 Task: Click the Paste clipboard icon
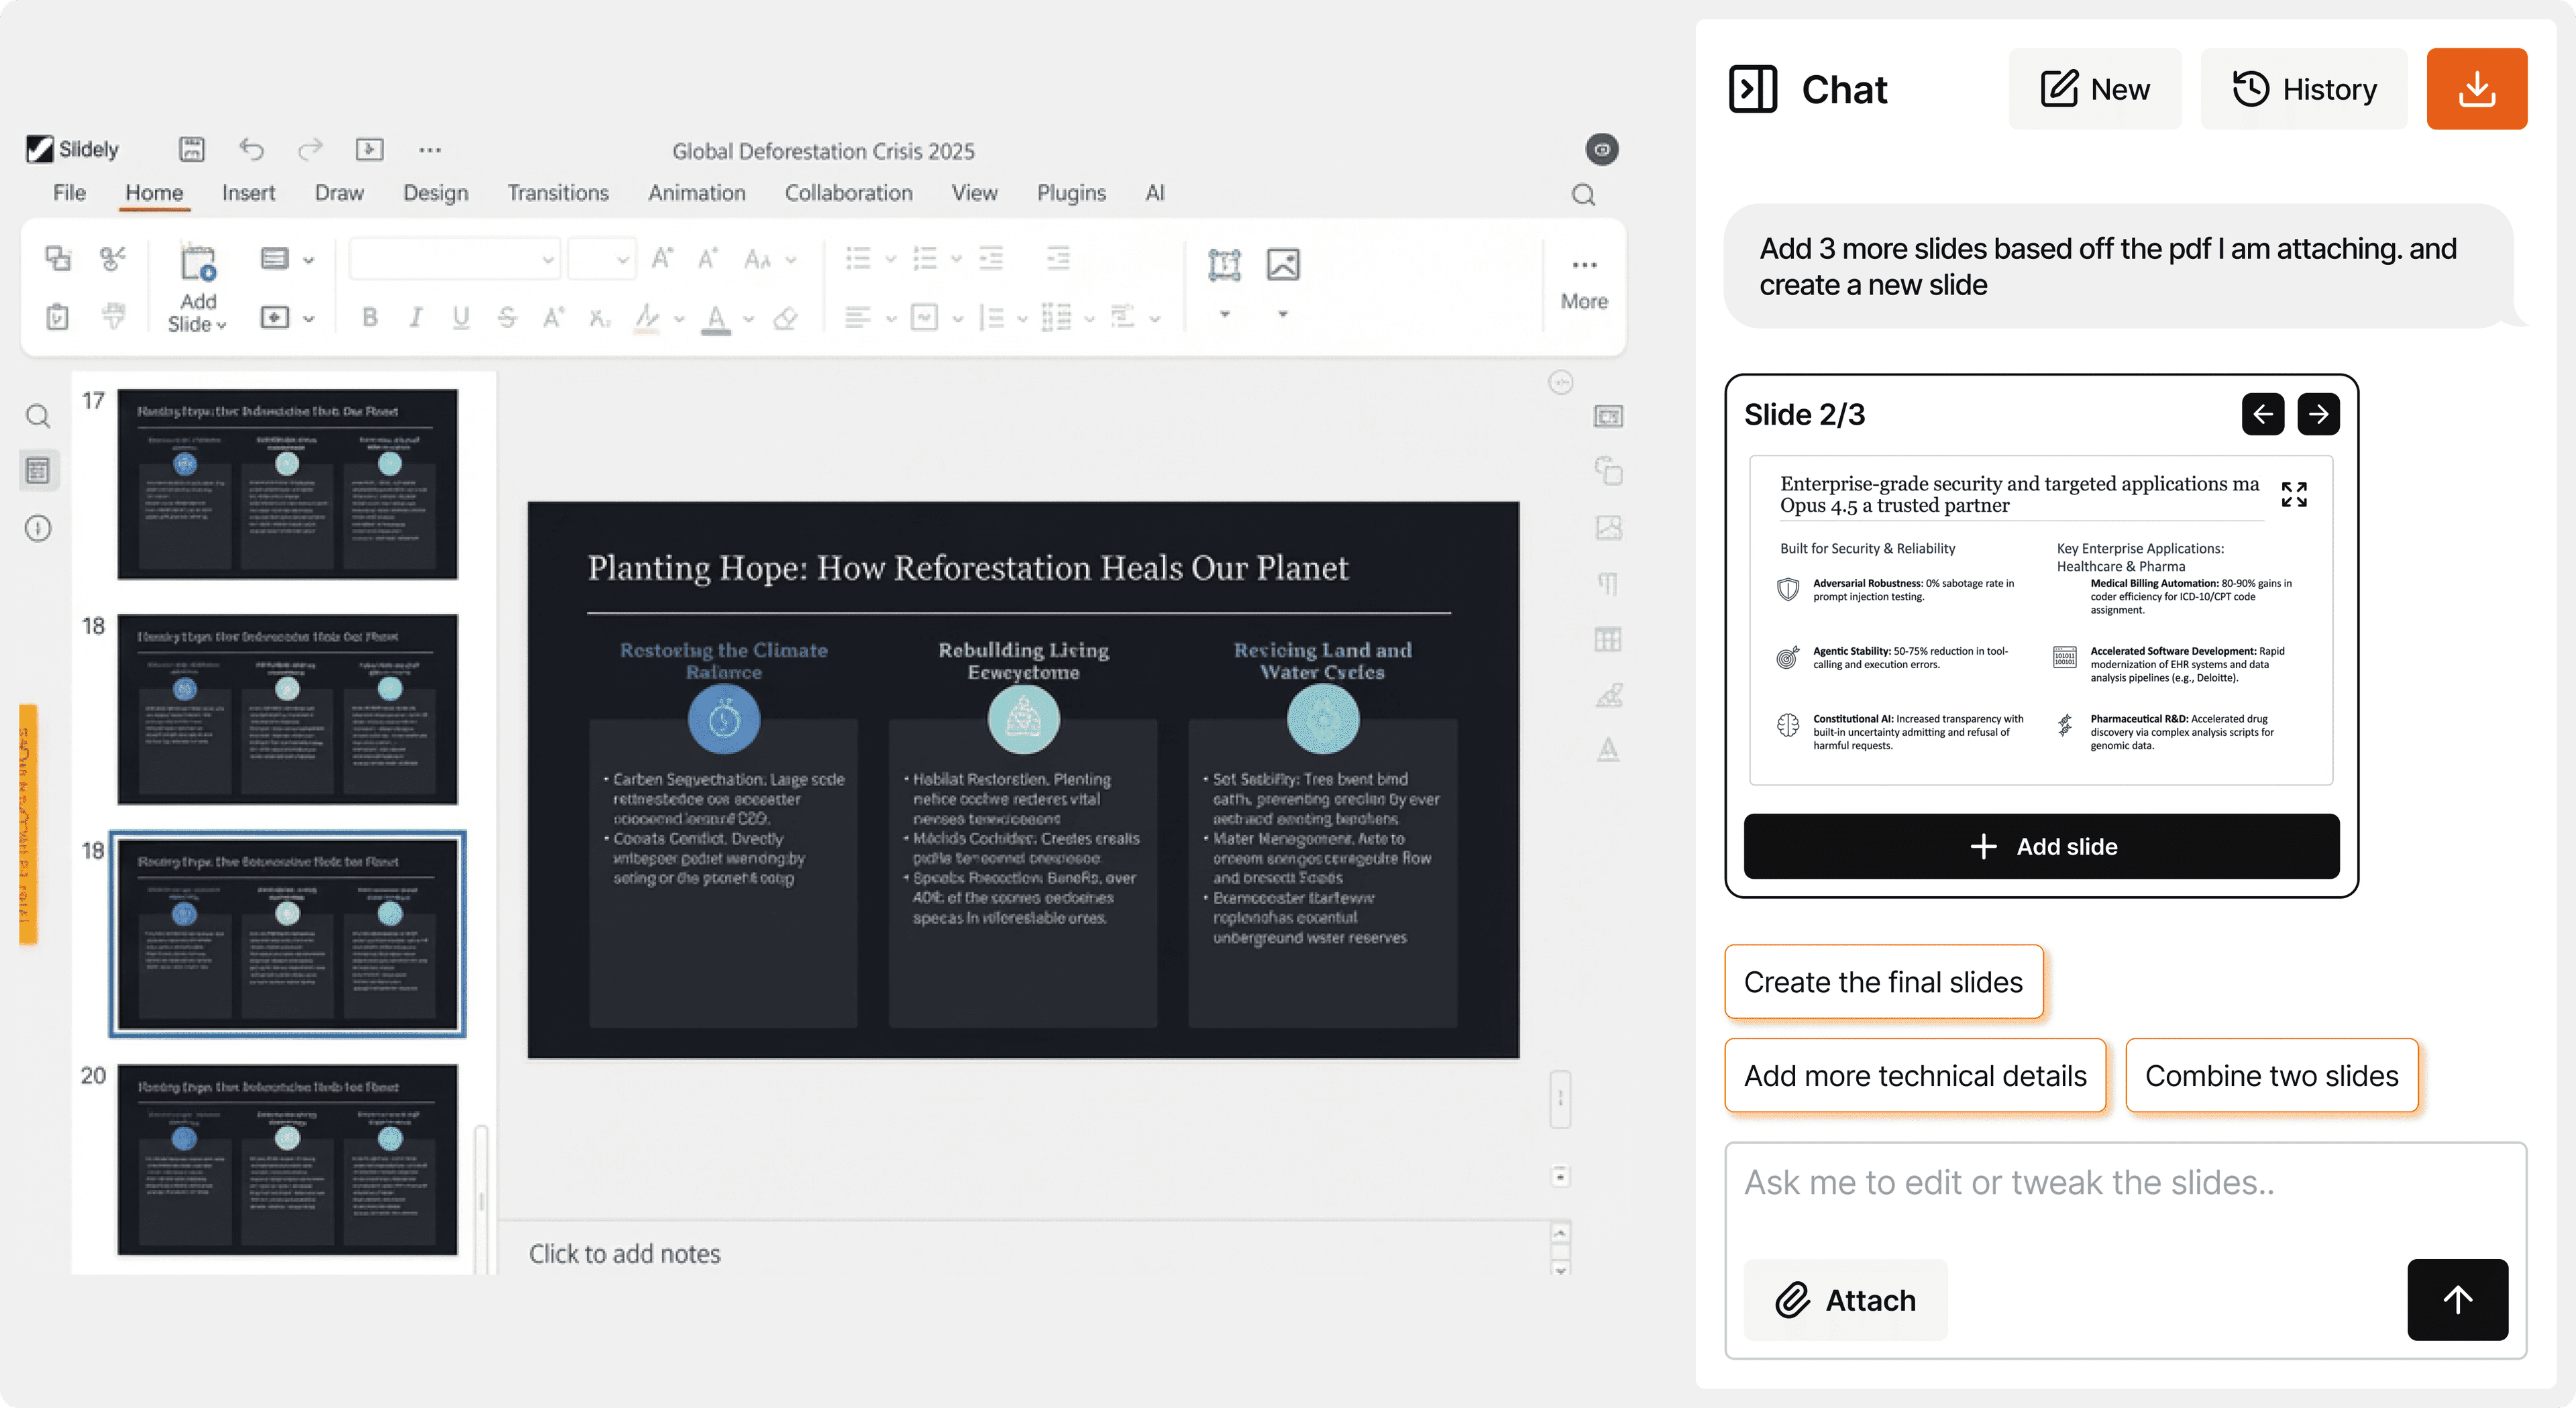point(58,317)
